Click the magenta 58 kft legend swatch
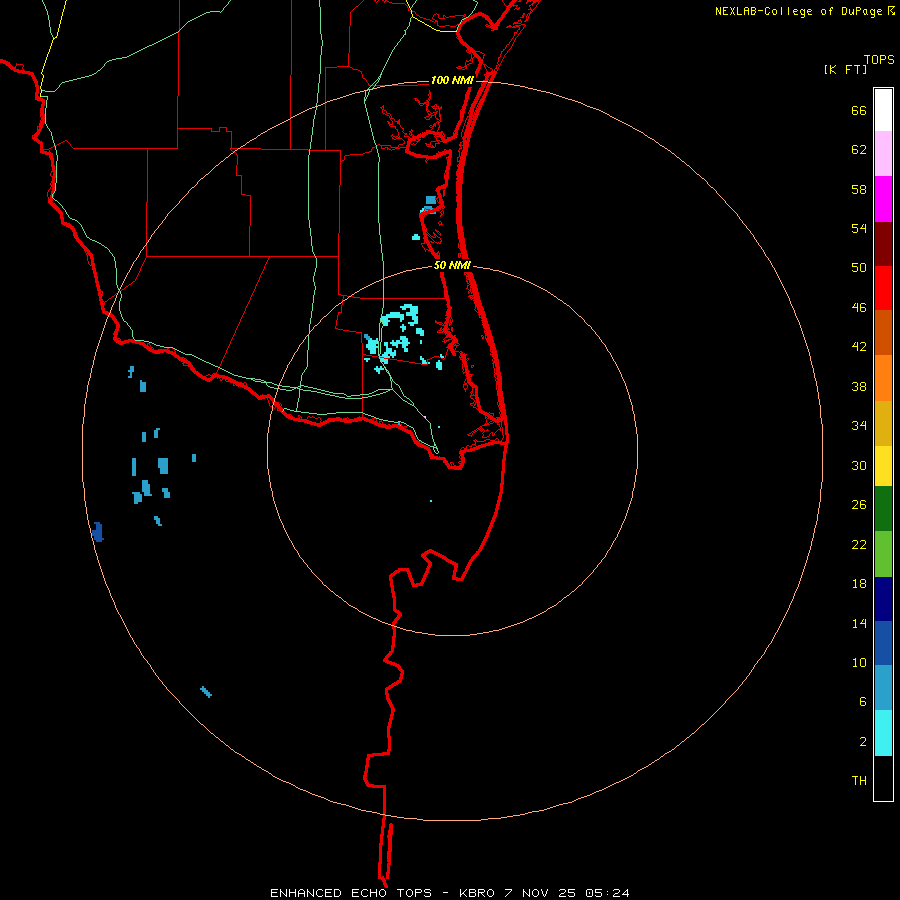900x900 pixels. [883, 199]
